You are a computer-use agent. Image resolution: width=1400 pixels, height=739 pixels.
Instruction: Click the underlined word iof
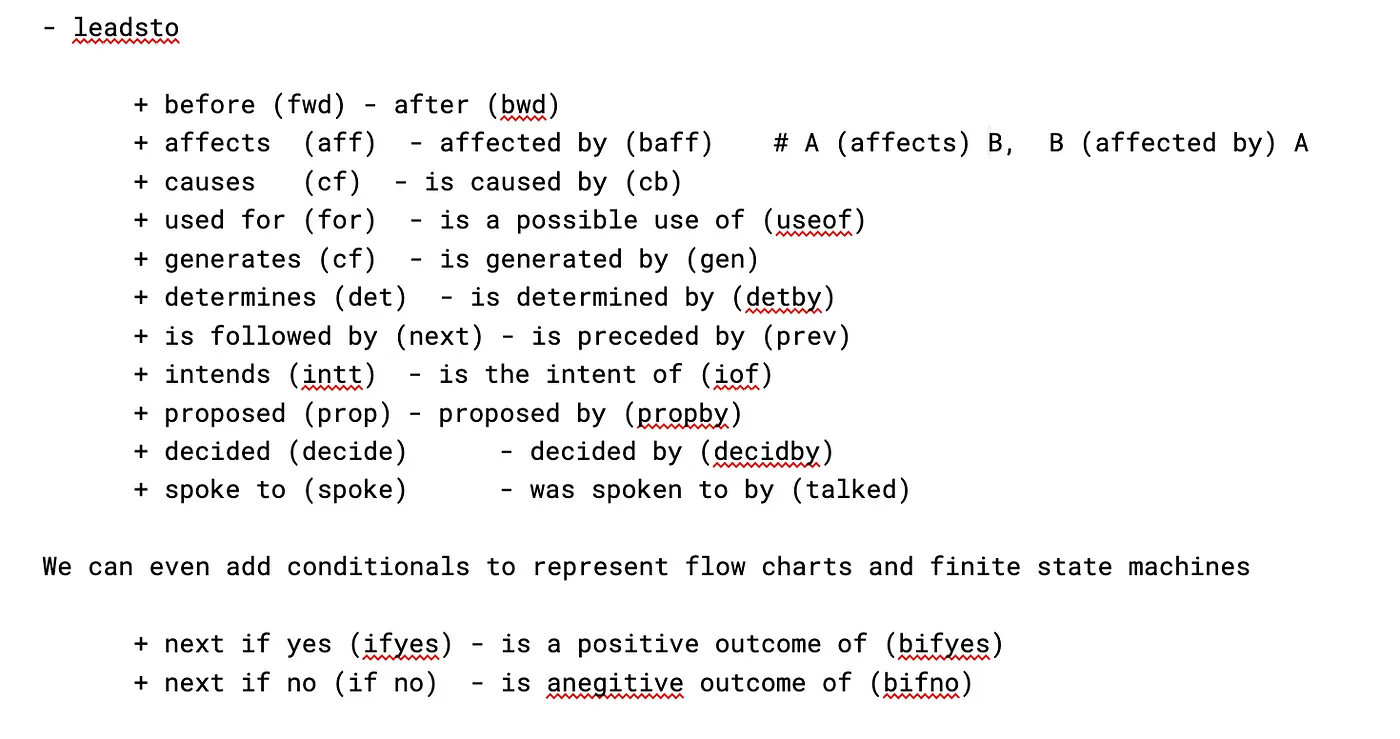pos(737,375)
